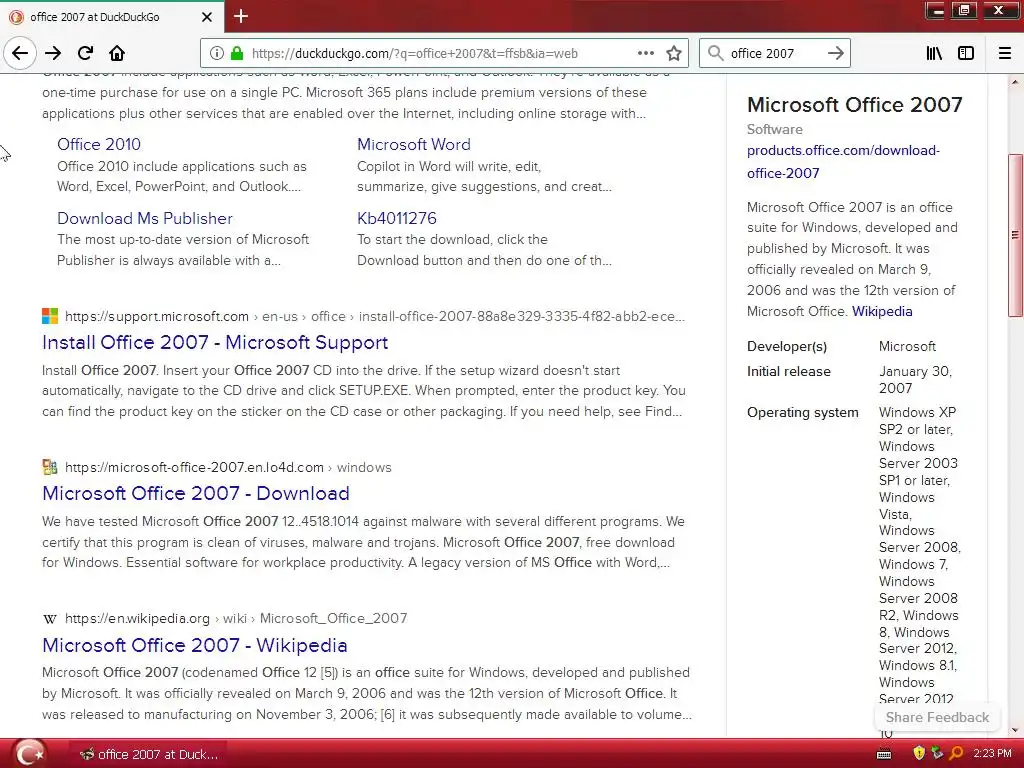The width and height of the screenshot is (1024, 768).
Task: Click the Microsoft Office 2007 panel heading
Action: (x=854, y=104)
